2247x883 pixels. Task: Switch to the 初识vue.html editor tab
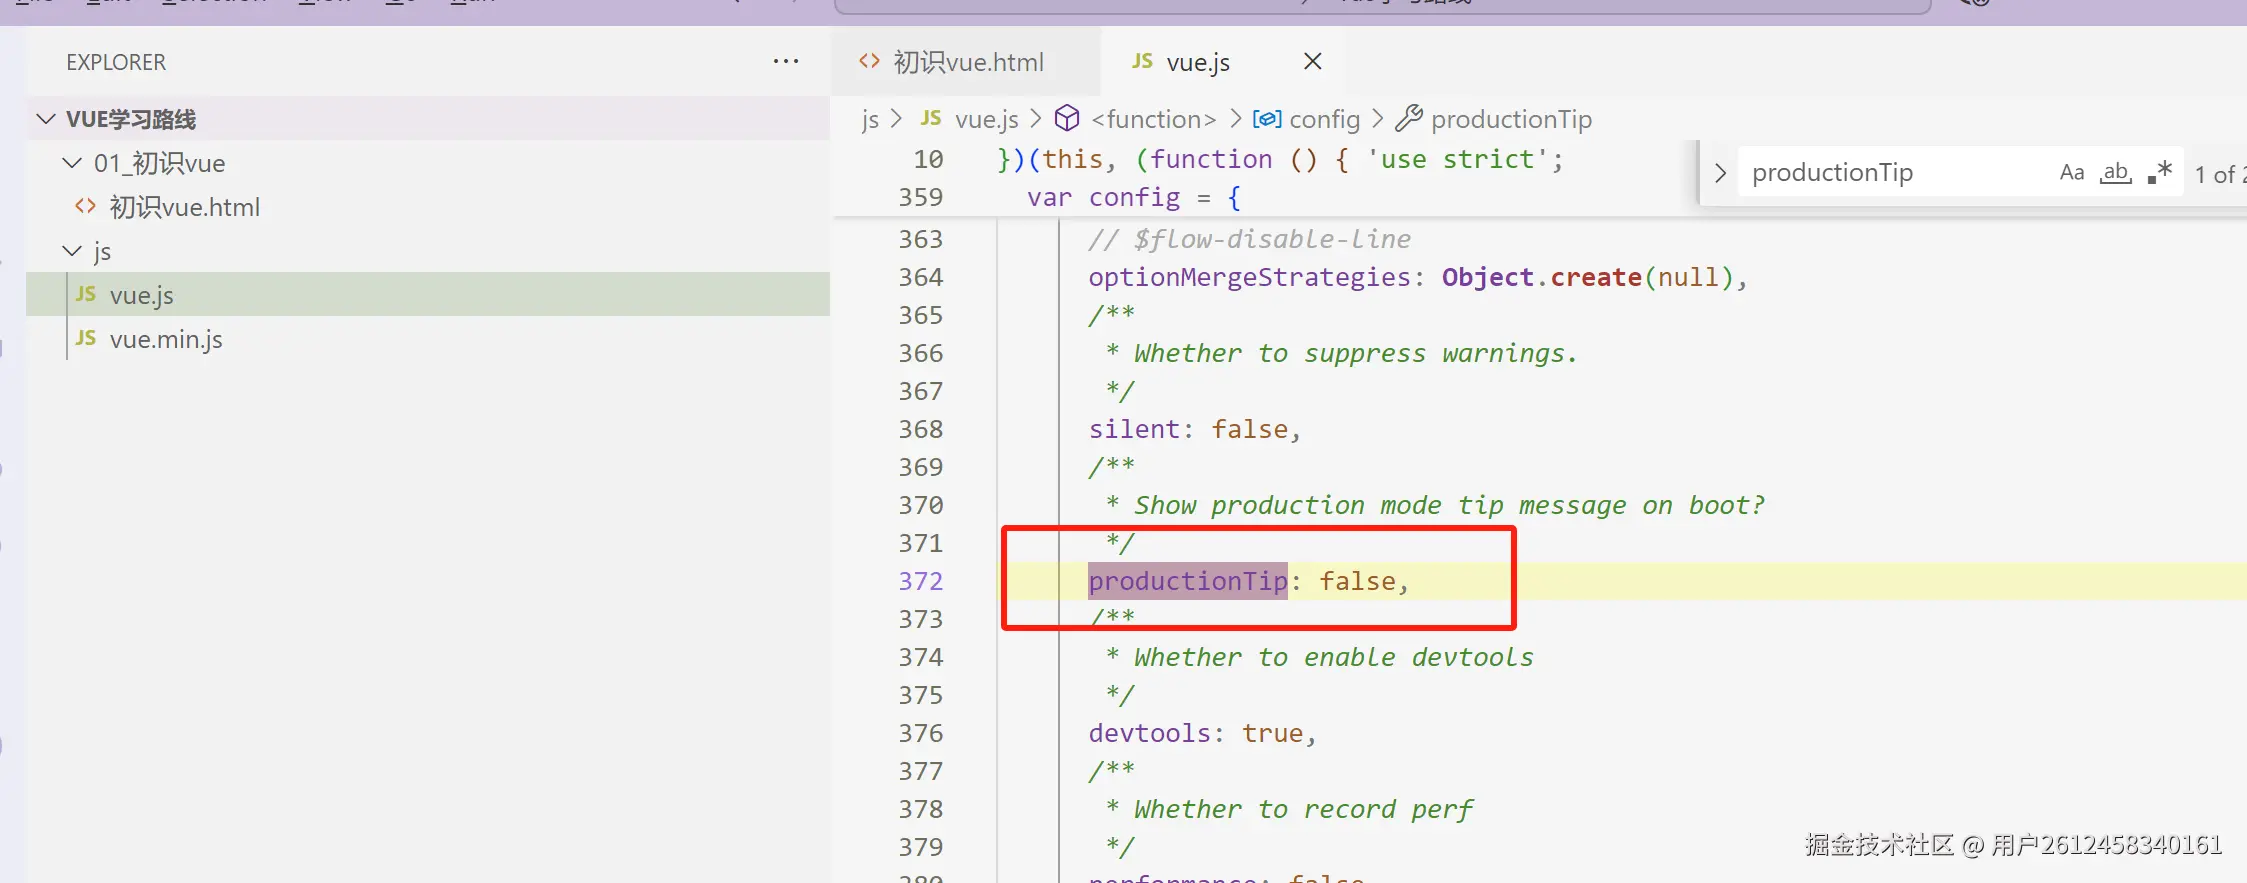click(966, 62)
